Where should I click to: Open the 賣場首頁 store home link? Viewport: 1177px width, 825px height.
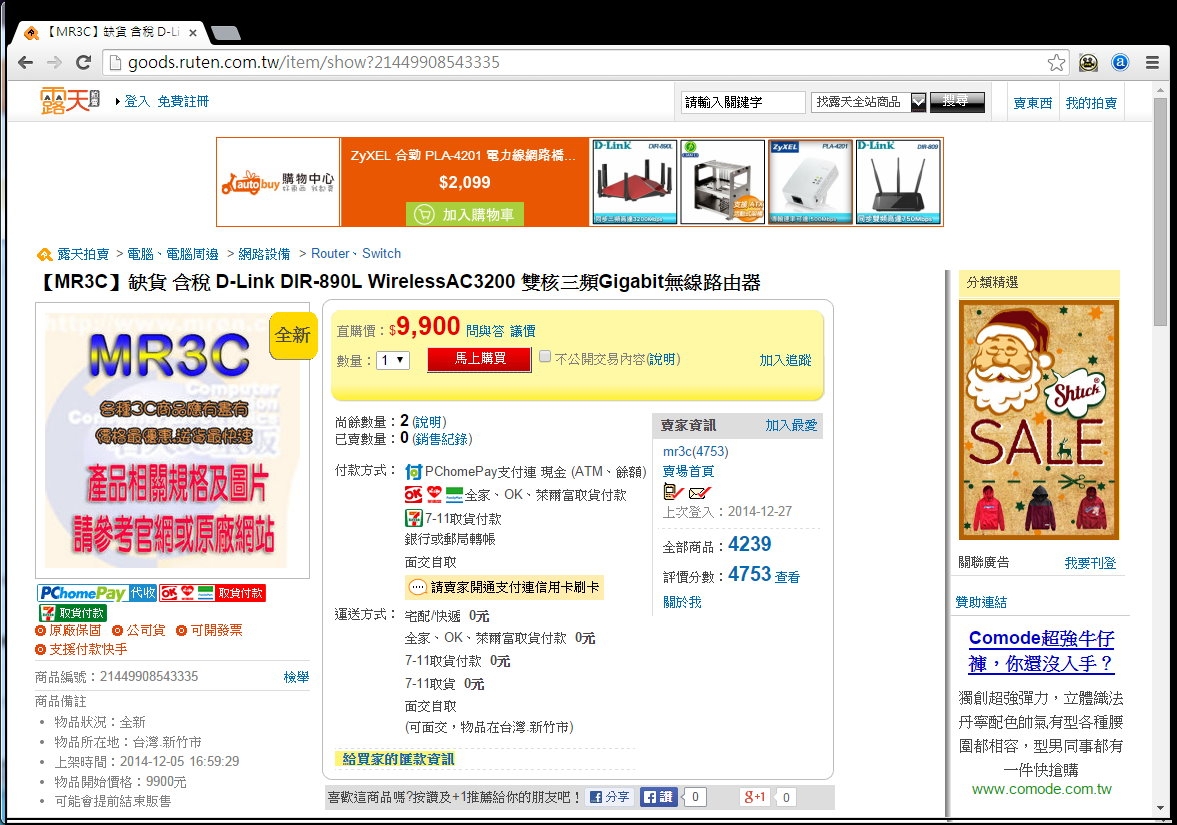(688, 471)
